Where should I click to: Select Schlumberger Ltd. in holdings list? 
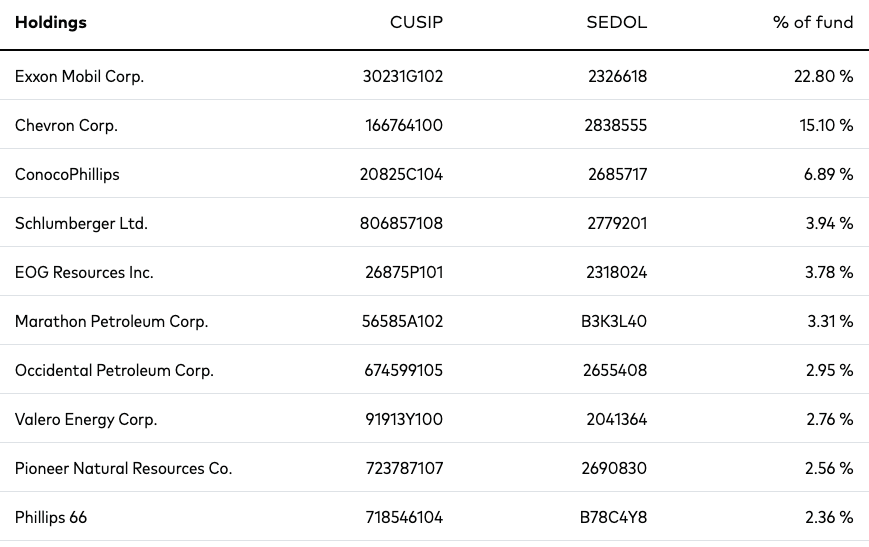click(x=81, y=223)
